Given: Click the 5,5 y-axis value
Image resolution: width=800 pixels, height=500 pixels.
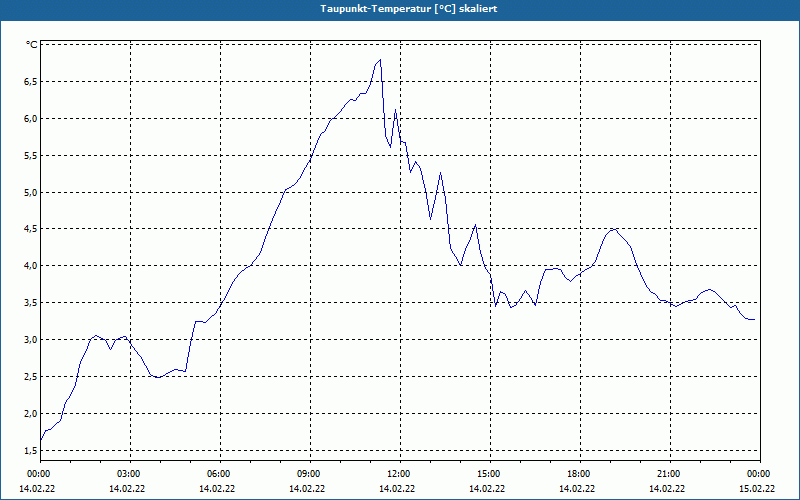Looking at the screenshot, I should (x=31, y=156).
